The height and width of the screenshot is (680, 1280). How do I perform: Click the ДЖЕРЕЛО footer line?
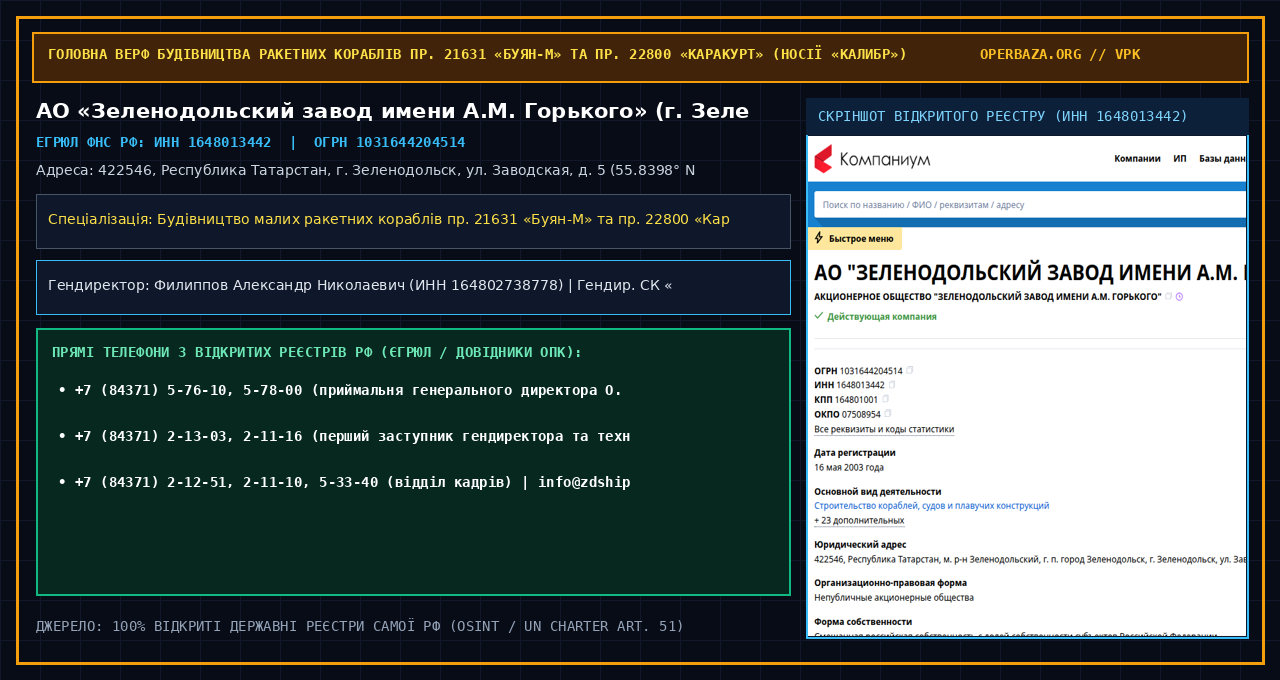360,626
